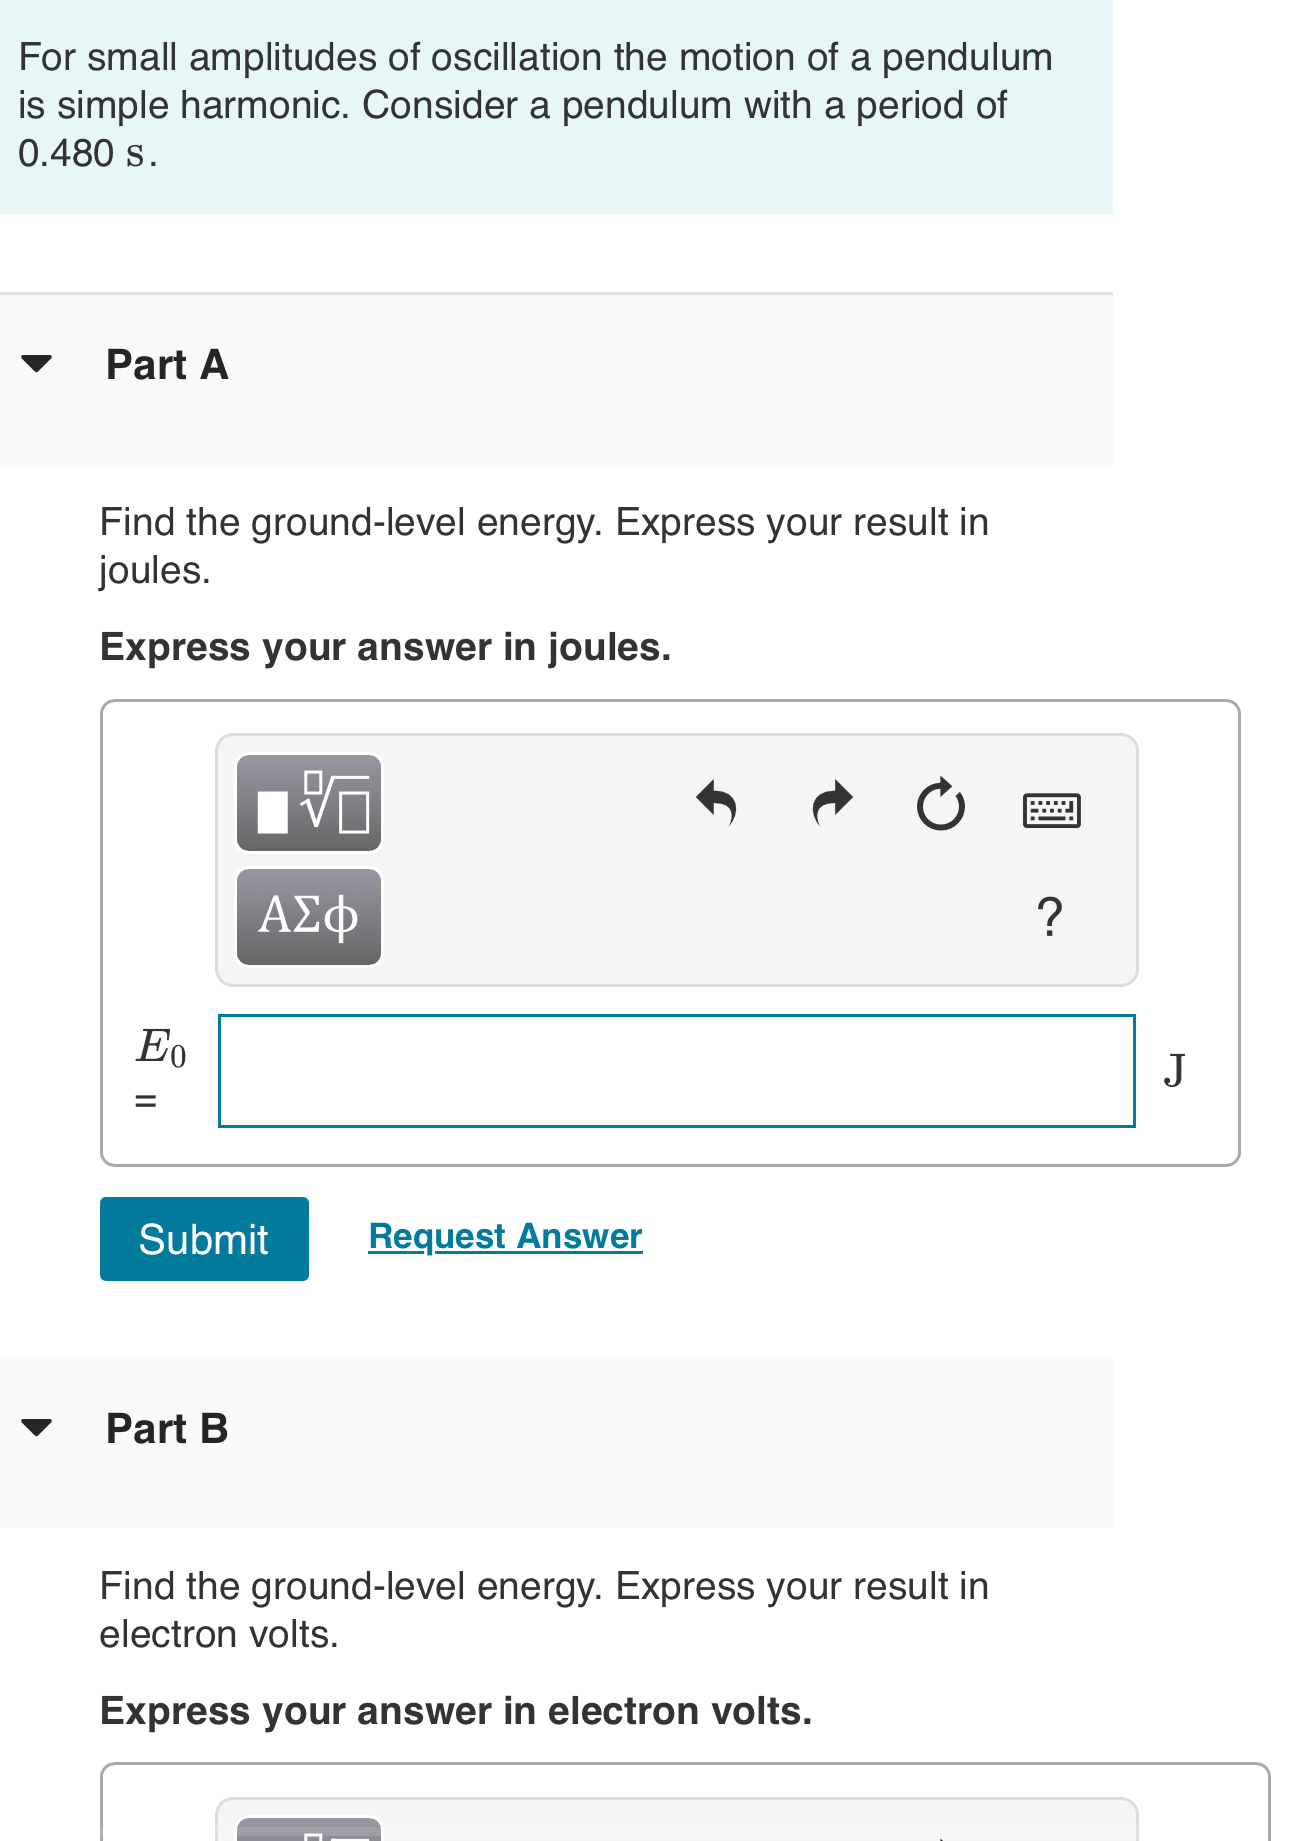Open the Greek letters ΑΣφ palette
The width and height of the screenshot is (1290, 1841).
tap(308, 916)
